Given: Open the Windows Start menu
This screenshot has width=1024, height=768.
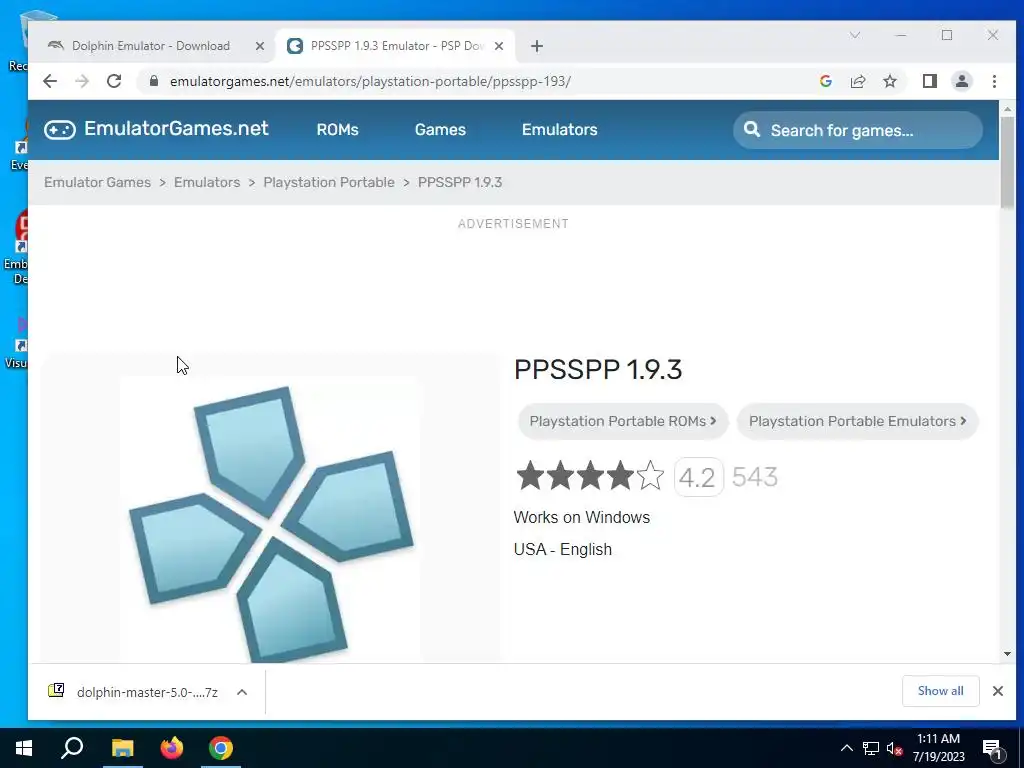Looking at the screenshot, I should pyautogui.click(x=24, y=748).
